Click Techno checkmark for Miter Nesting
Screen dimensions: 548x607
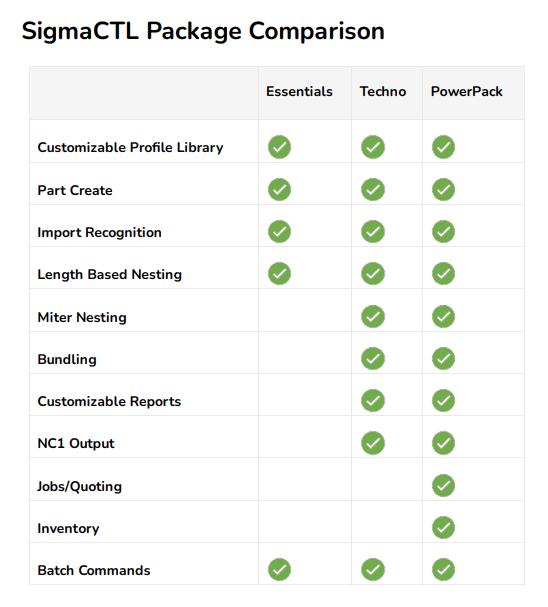(x=373, y=317)
